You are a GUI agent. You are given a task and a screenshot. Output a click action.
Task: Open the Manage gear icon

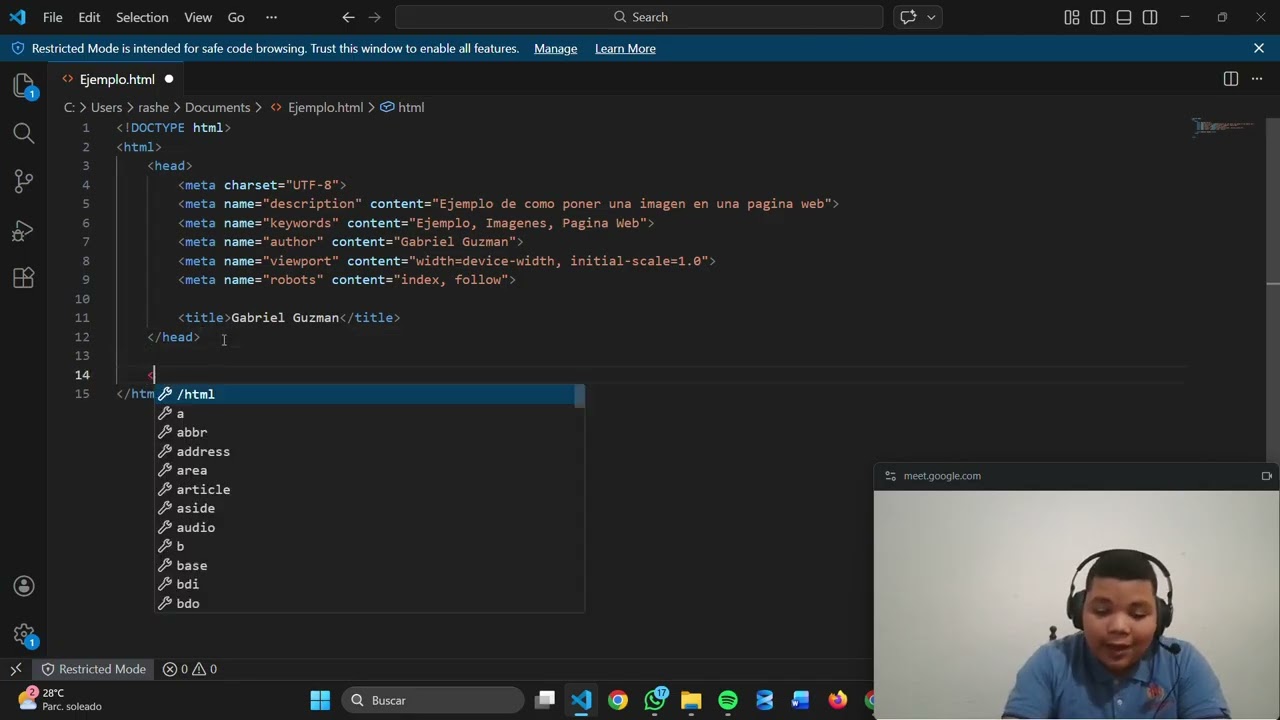(x=24, y=634)
